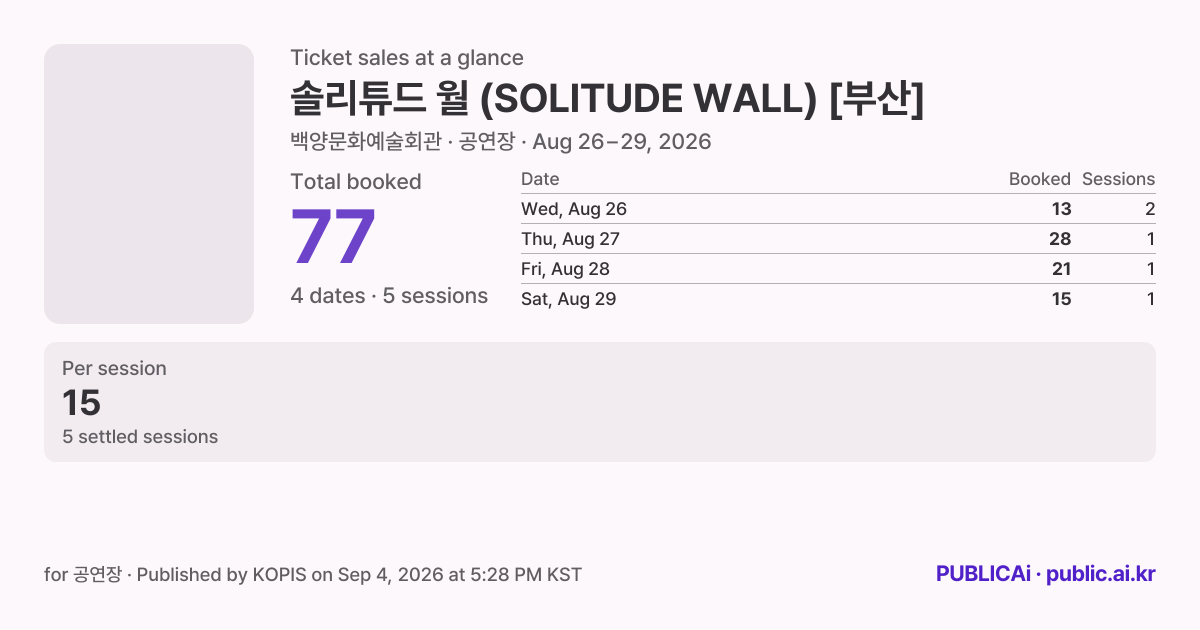This screenshot has width=1200, height=630.
Task: Click the Ticket sales at a glance heading
Action: tap(407, 58)
